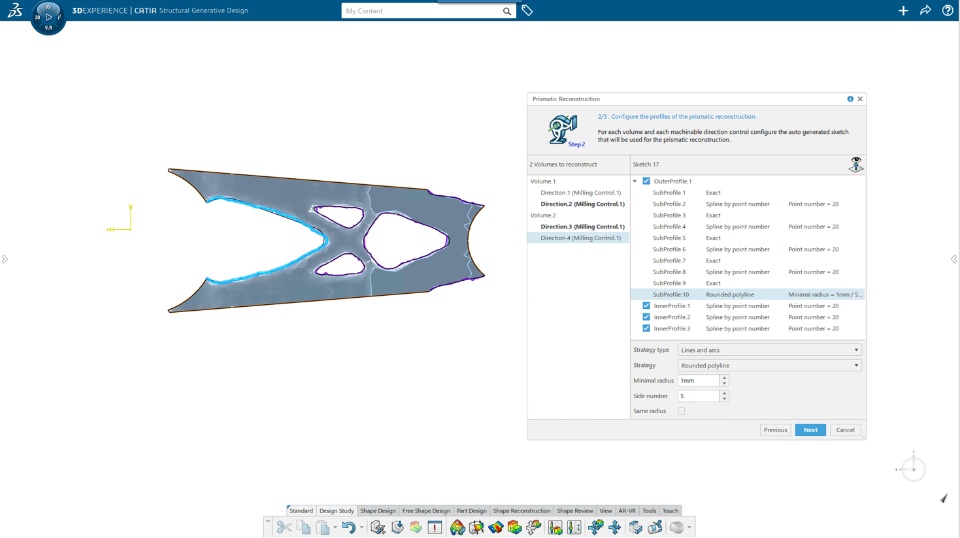This screenshot has height=538, width=960.
Task: Click the blue four-way arrows with color block icon
Action: (x=596, y=527)
